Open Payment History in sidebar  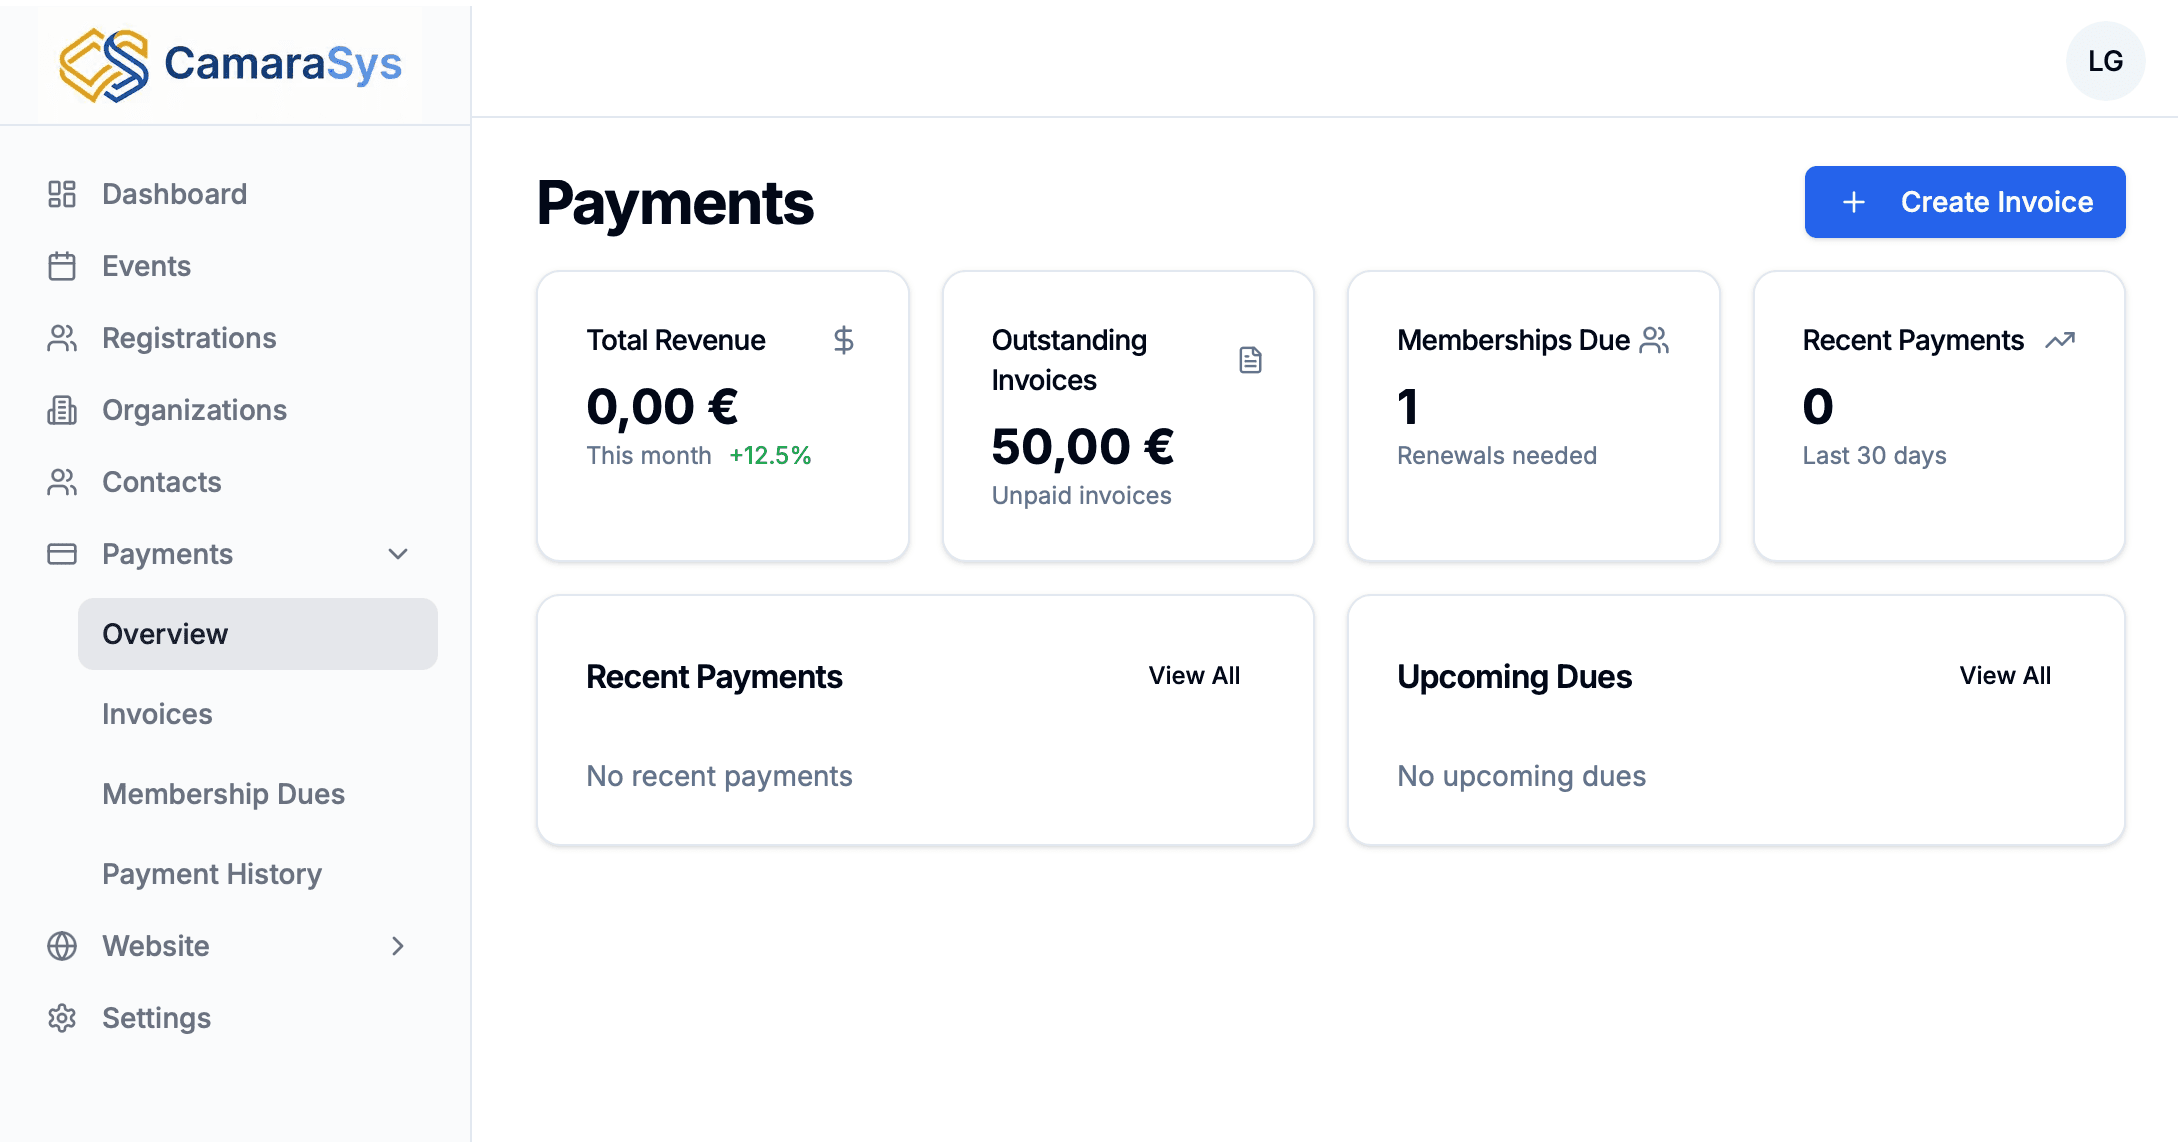(212, 874)
